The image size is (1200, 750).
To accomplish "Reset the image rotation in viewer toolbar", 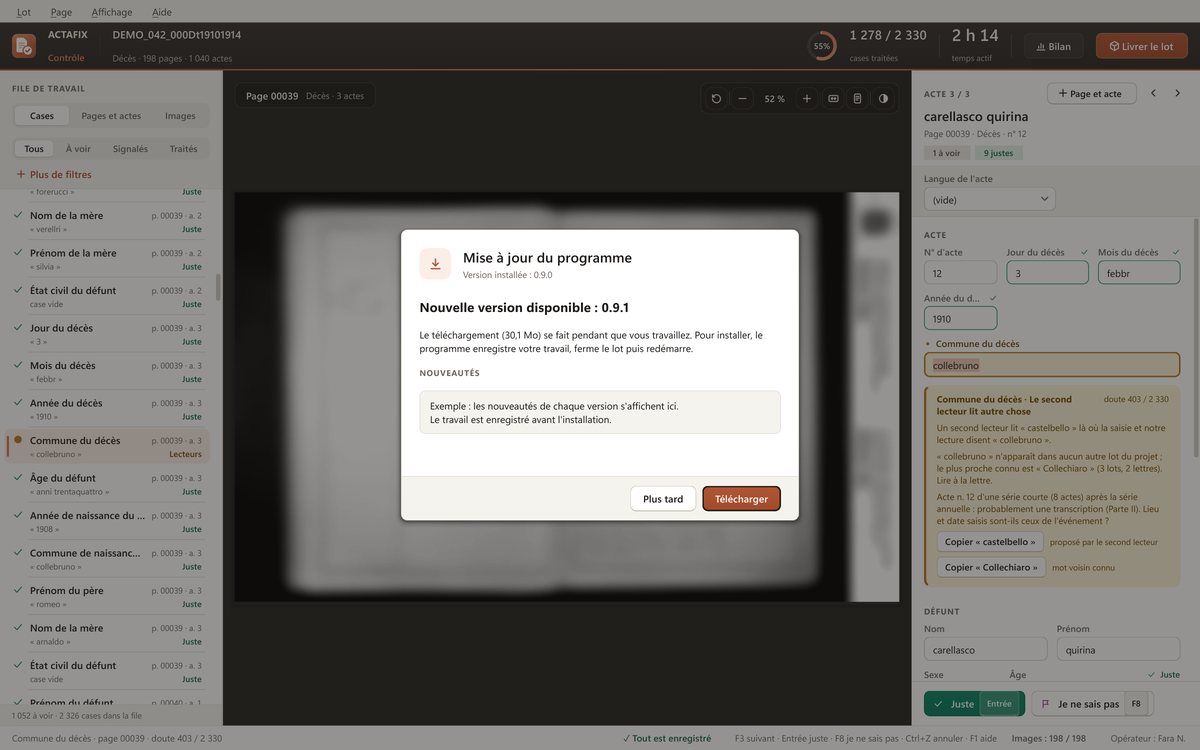I will pos(716,99).
